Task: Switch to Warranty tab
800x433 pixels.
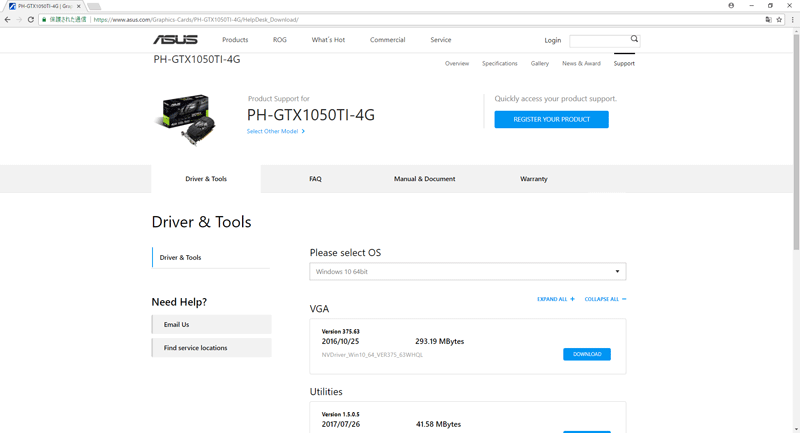Action: (x=534, y=179)
